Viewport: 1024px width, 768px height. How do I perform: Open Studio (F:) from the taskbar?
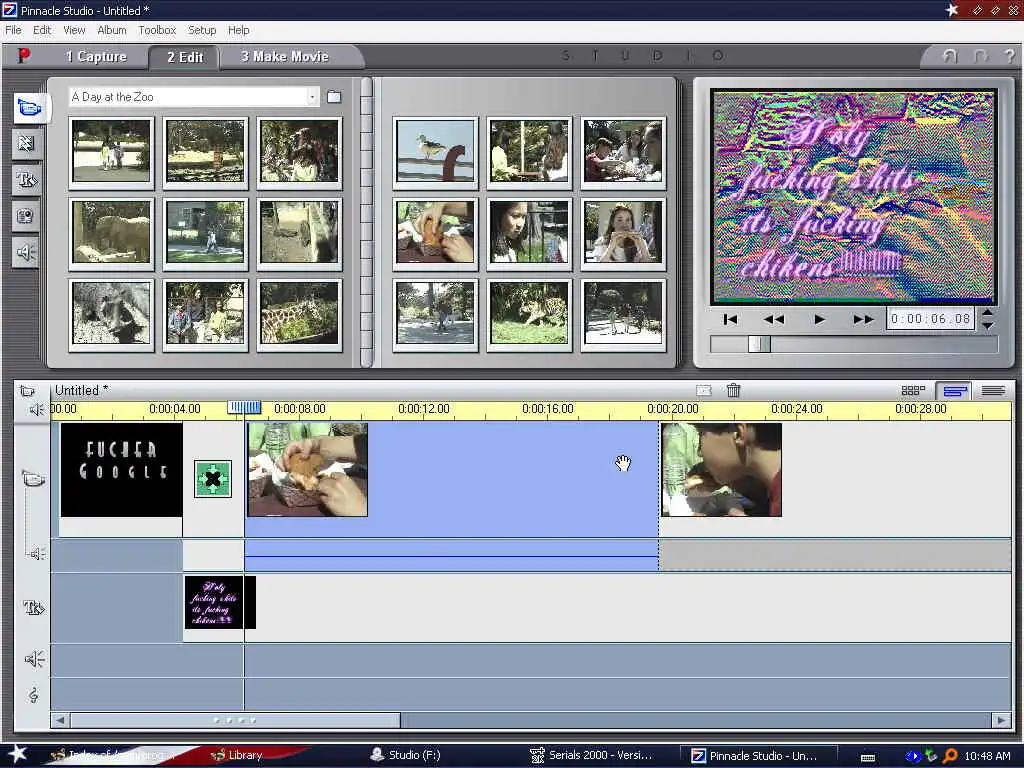tap(406, 755)
